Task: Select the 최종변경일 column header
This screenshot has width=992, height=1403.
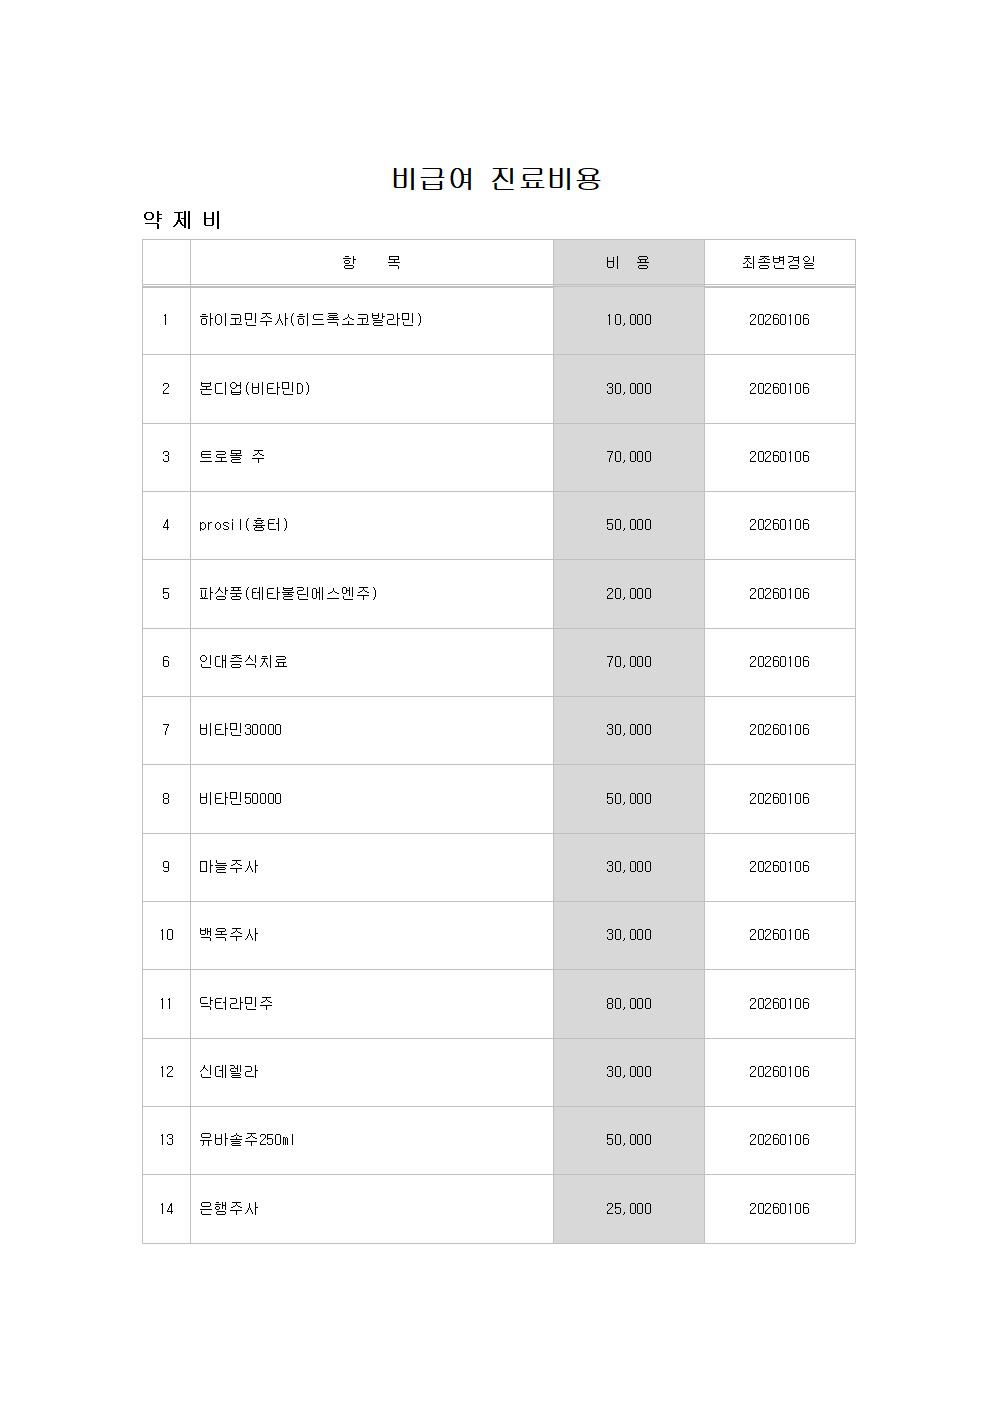Action: tap(778, 263)
